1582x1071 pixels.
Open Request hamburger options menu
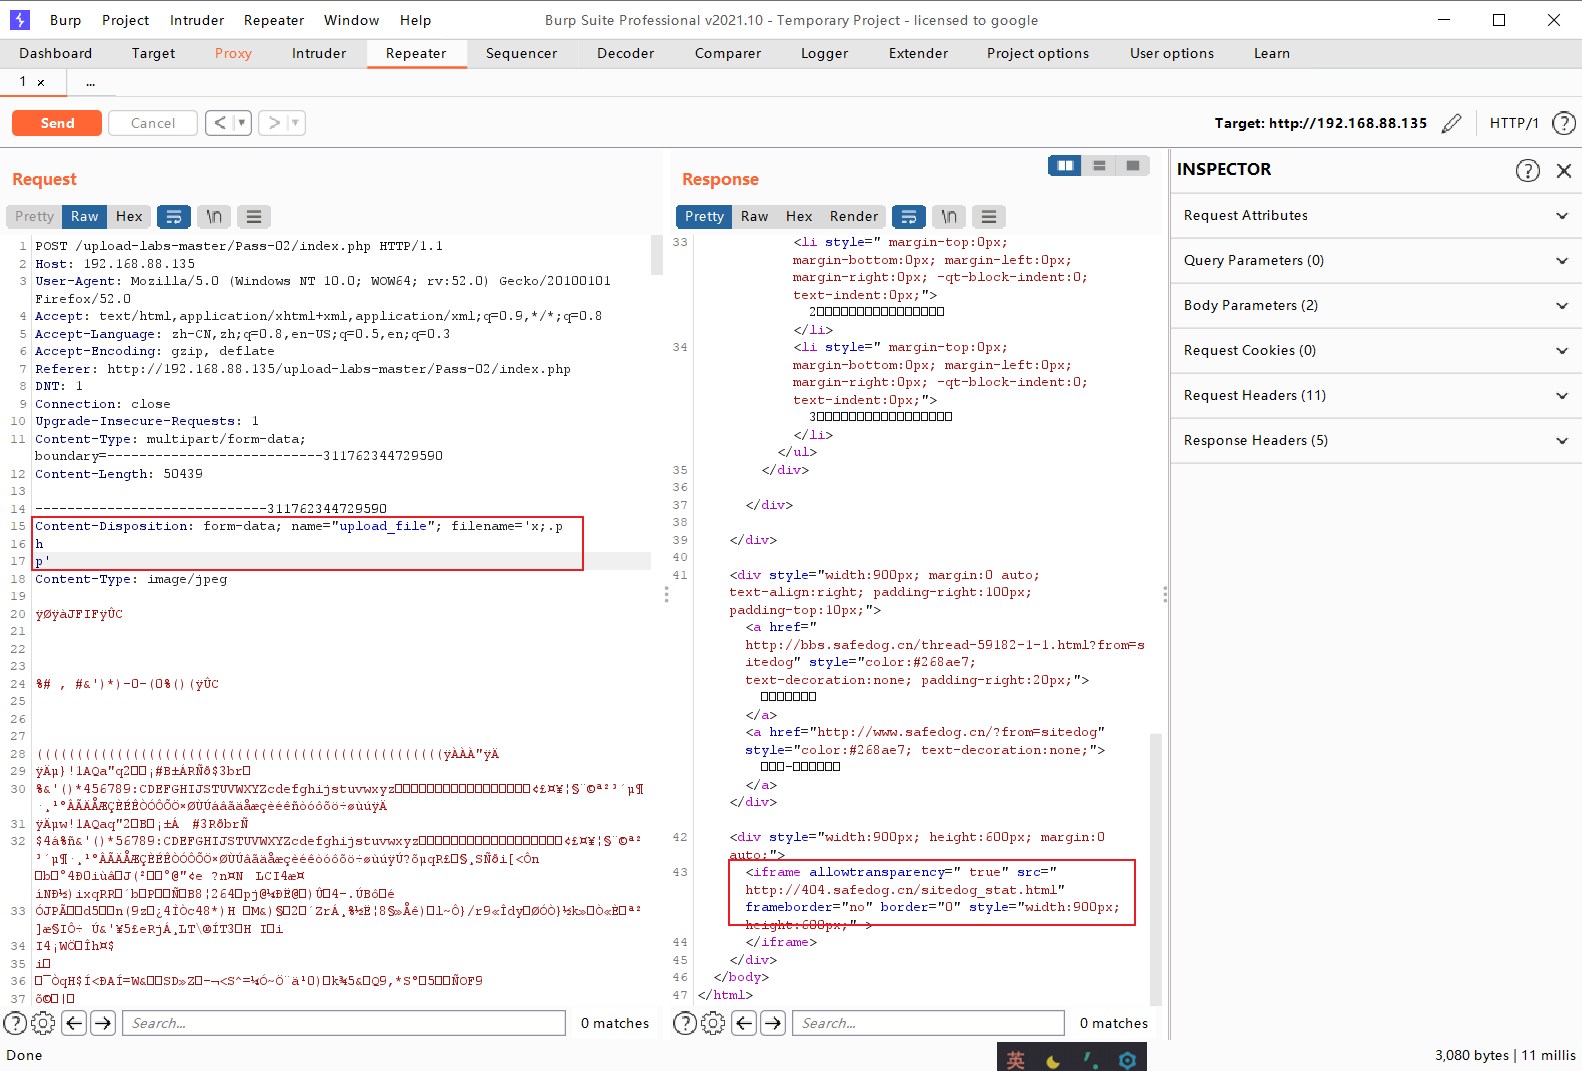(254, 216)
